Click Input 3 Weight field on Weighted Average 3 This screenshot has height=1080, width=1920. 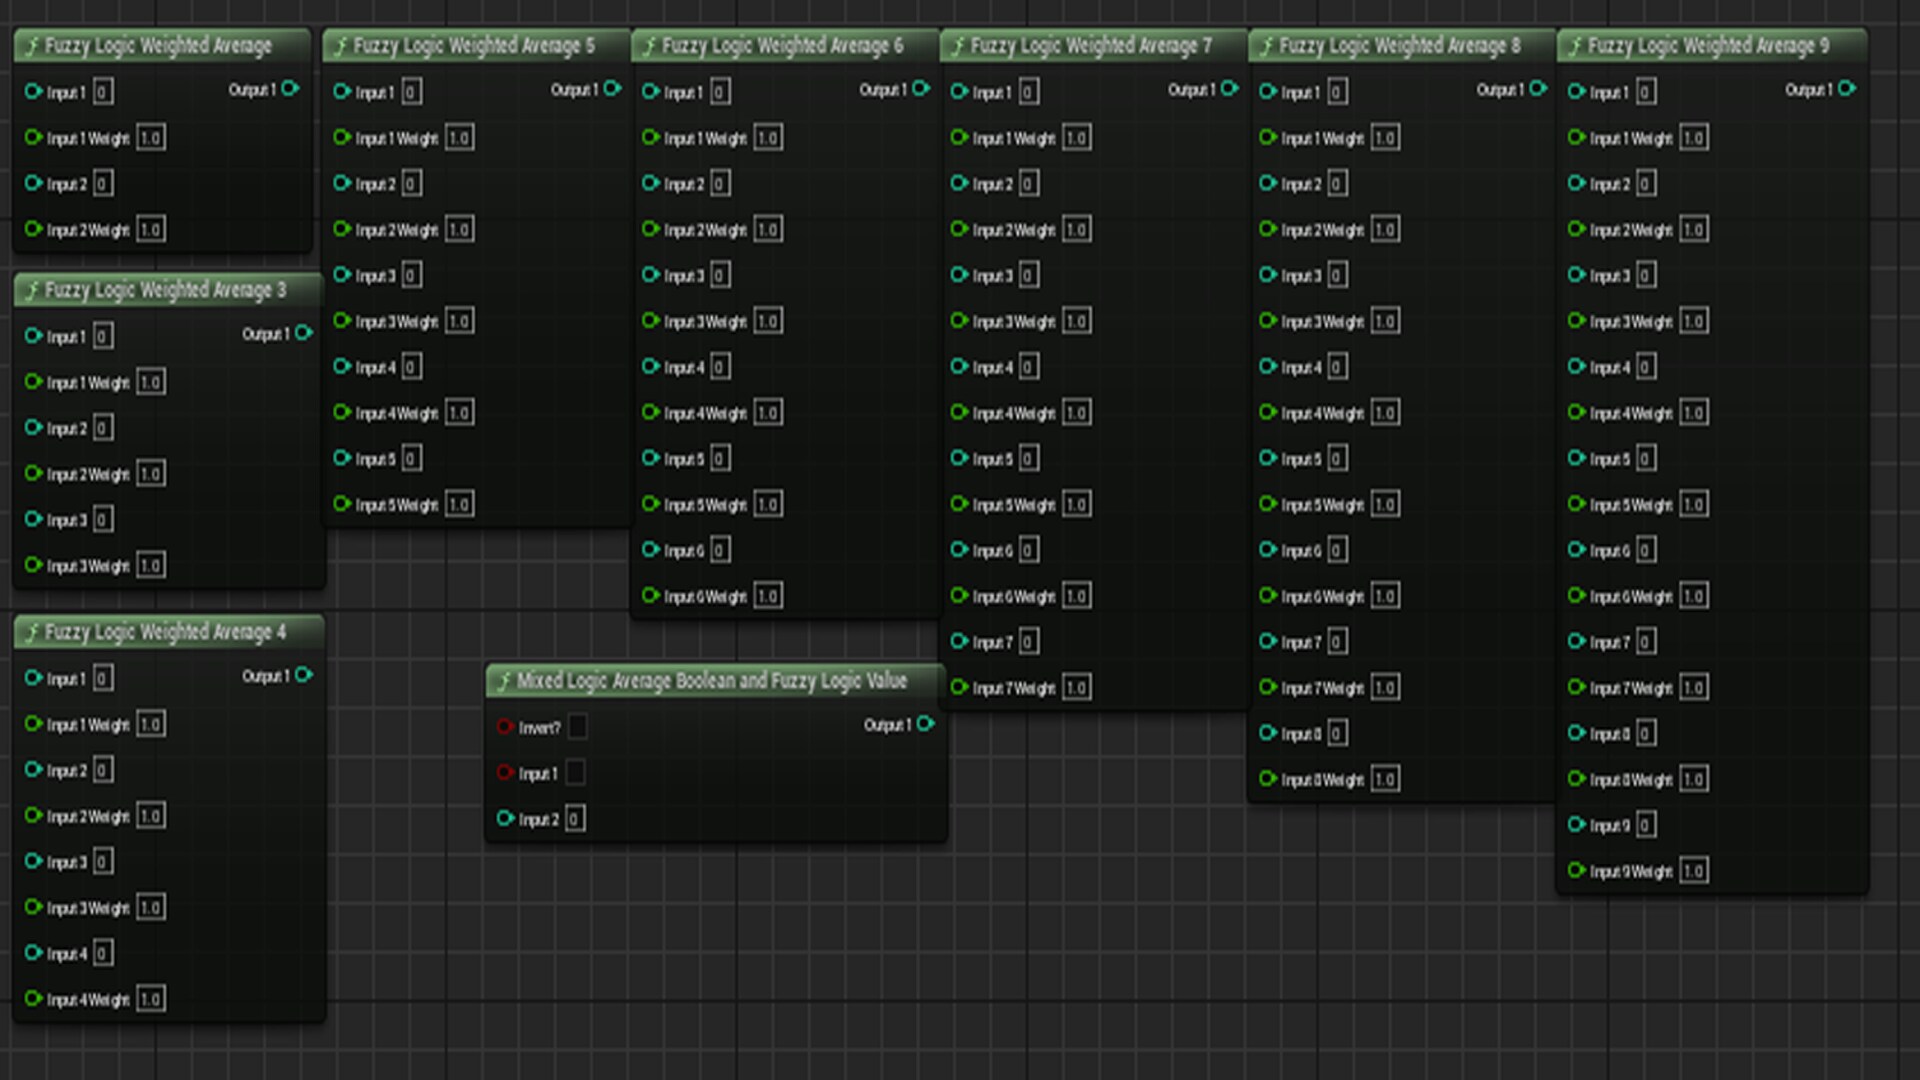click(151, 565)
